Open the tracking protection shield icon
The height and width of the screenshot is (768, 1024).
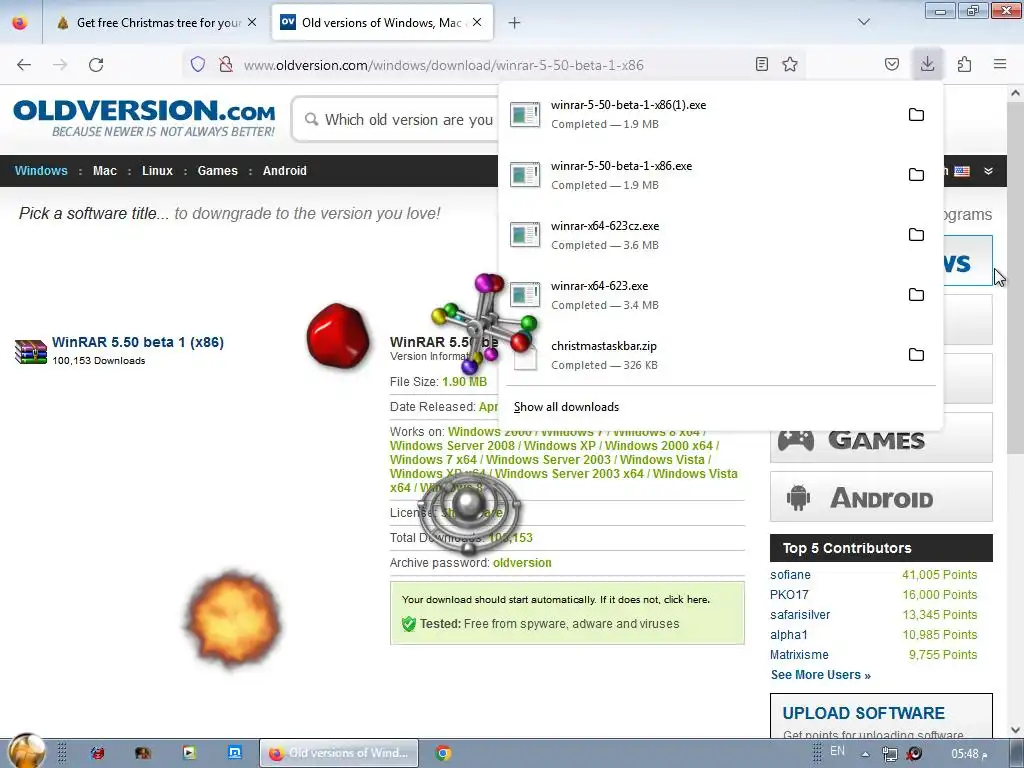[x=198, y=64]
